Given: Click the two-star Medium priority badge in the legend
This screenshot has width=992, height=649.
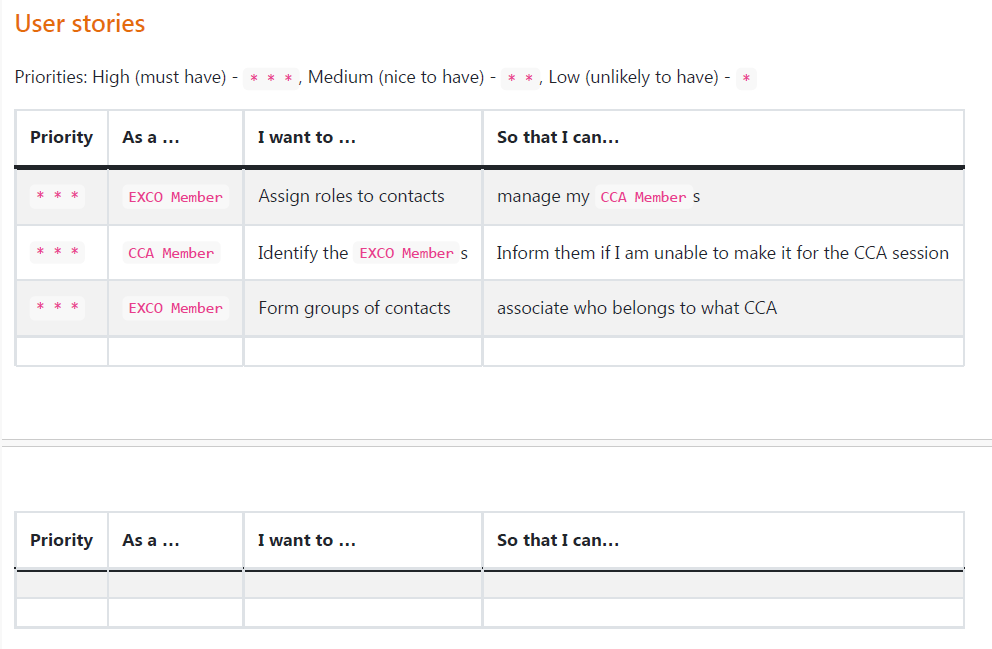Looking at the screenshot, I should coord(519,78).
